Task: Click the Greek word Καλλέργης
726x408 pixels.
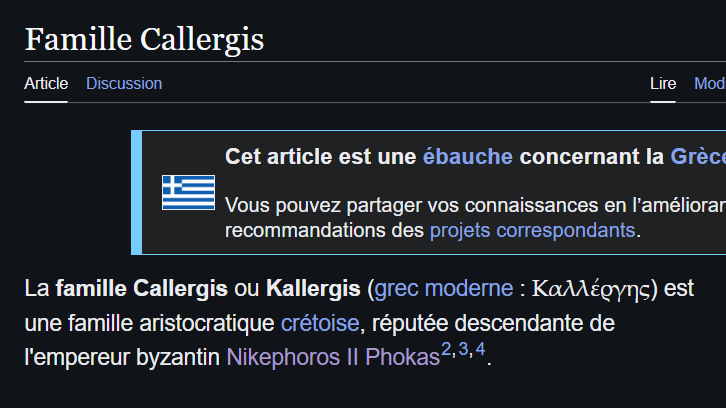Action: pyautogui.click(x=592, y=290)
